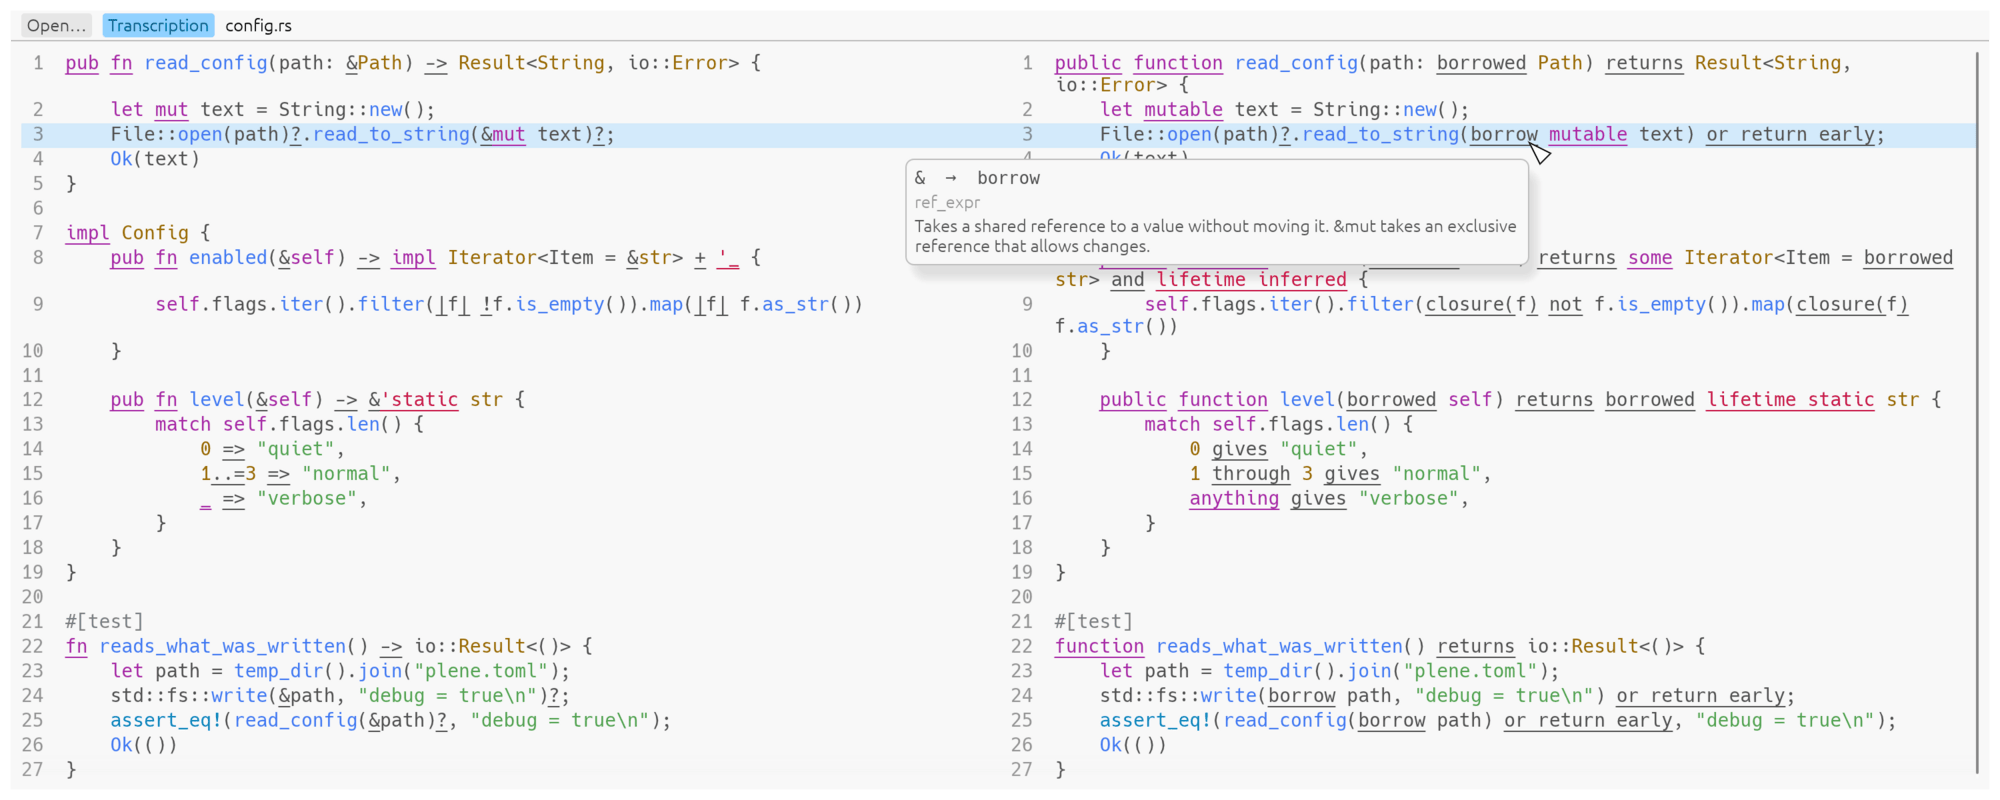Click 'gives' on right line 14

[1239, 449]
